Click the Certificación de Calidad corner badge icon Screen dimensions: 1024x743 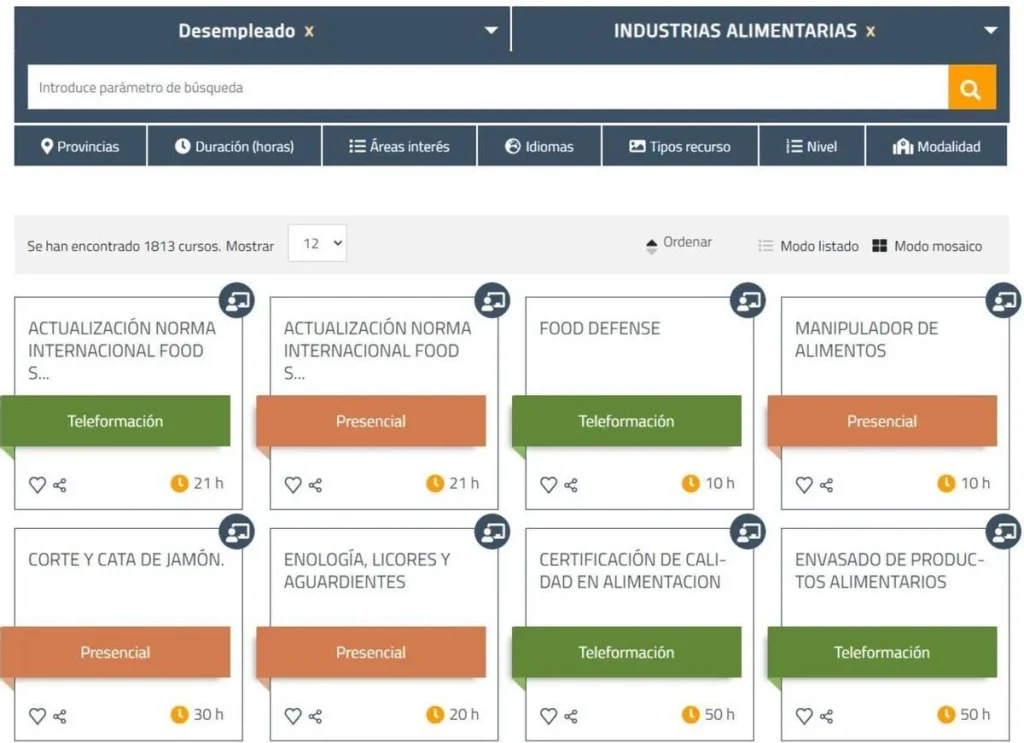point(748,532)
